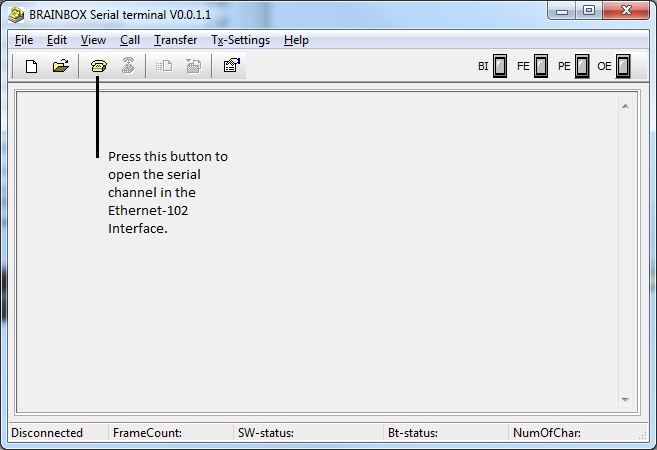Click the FE indicator light
The height and width of the screenshot is (450, 657).
[x=541, y=66]
